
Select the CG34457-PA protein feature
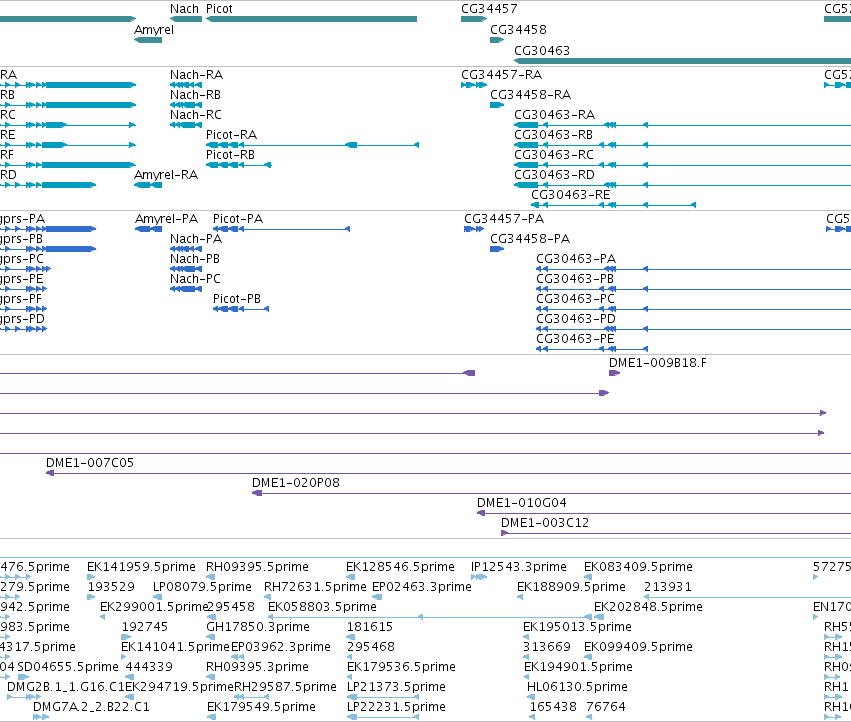coord(474,229)
